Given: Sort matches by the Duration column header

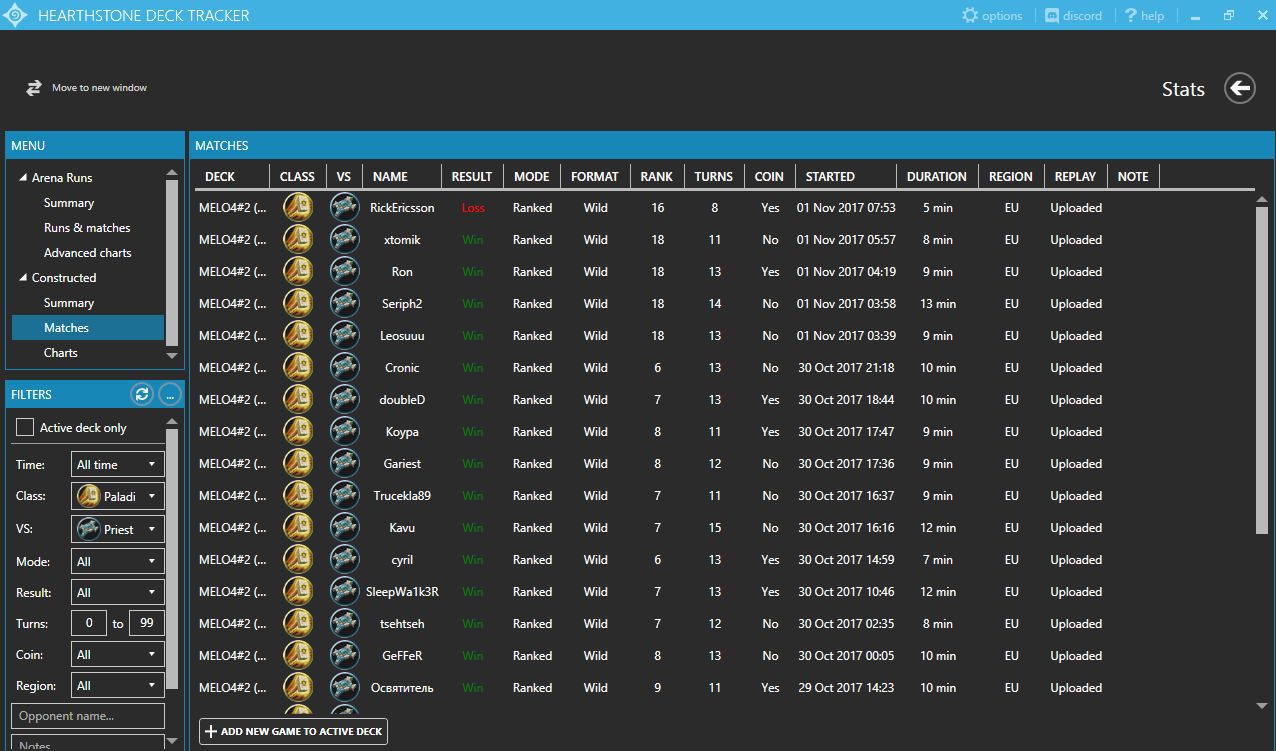Looking at the screenshot, I should point(936,177).
